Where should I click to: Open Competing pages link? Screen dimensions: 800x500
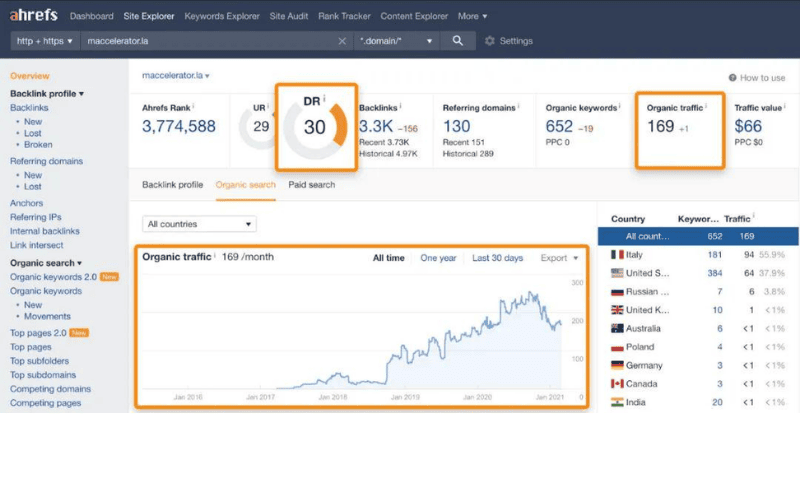click(x=45, y=403)
